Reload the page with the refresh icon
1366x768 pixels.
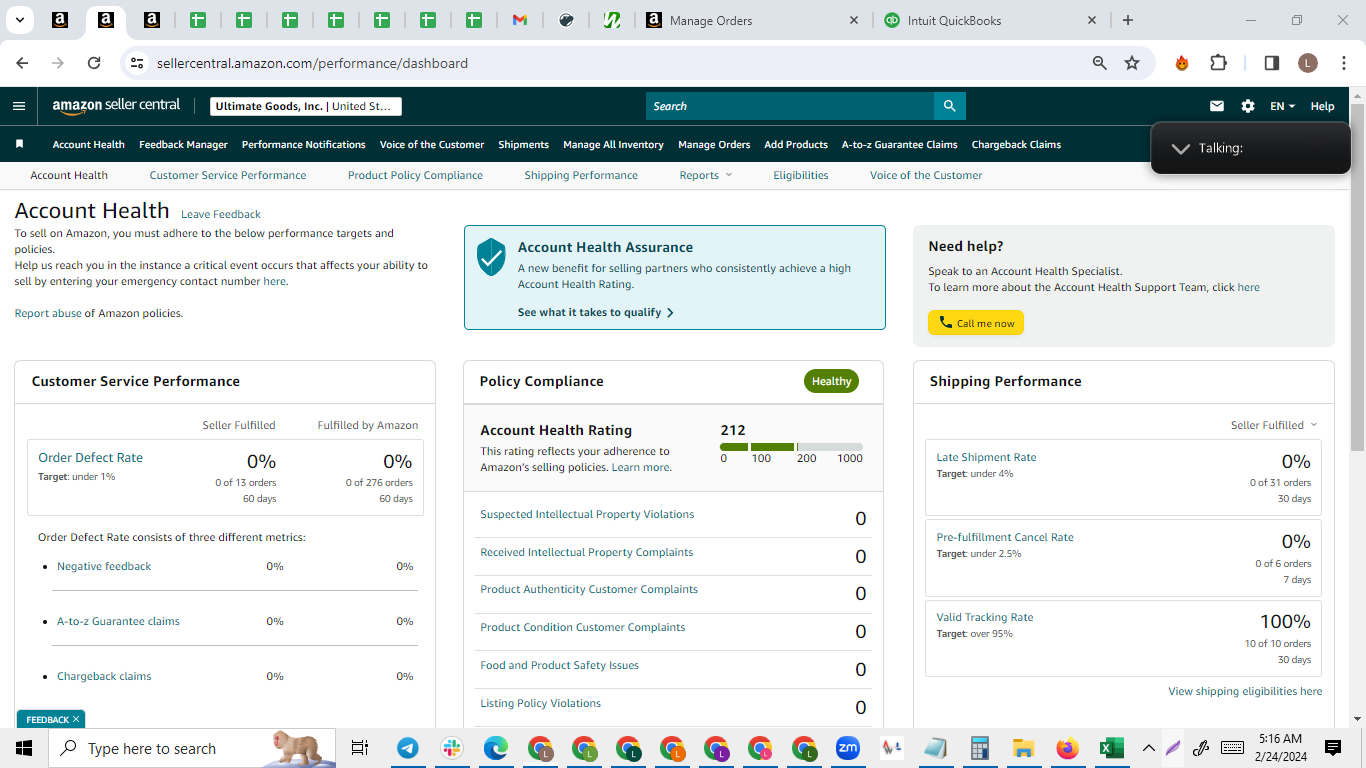94,63
